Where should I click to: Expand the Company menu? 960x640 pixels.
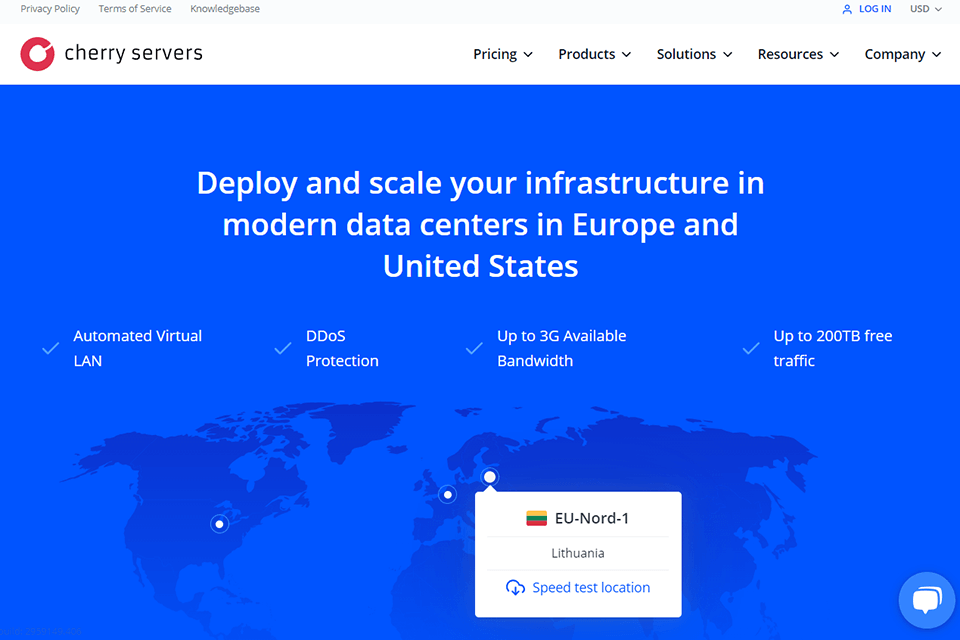[902, 55]
